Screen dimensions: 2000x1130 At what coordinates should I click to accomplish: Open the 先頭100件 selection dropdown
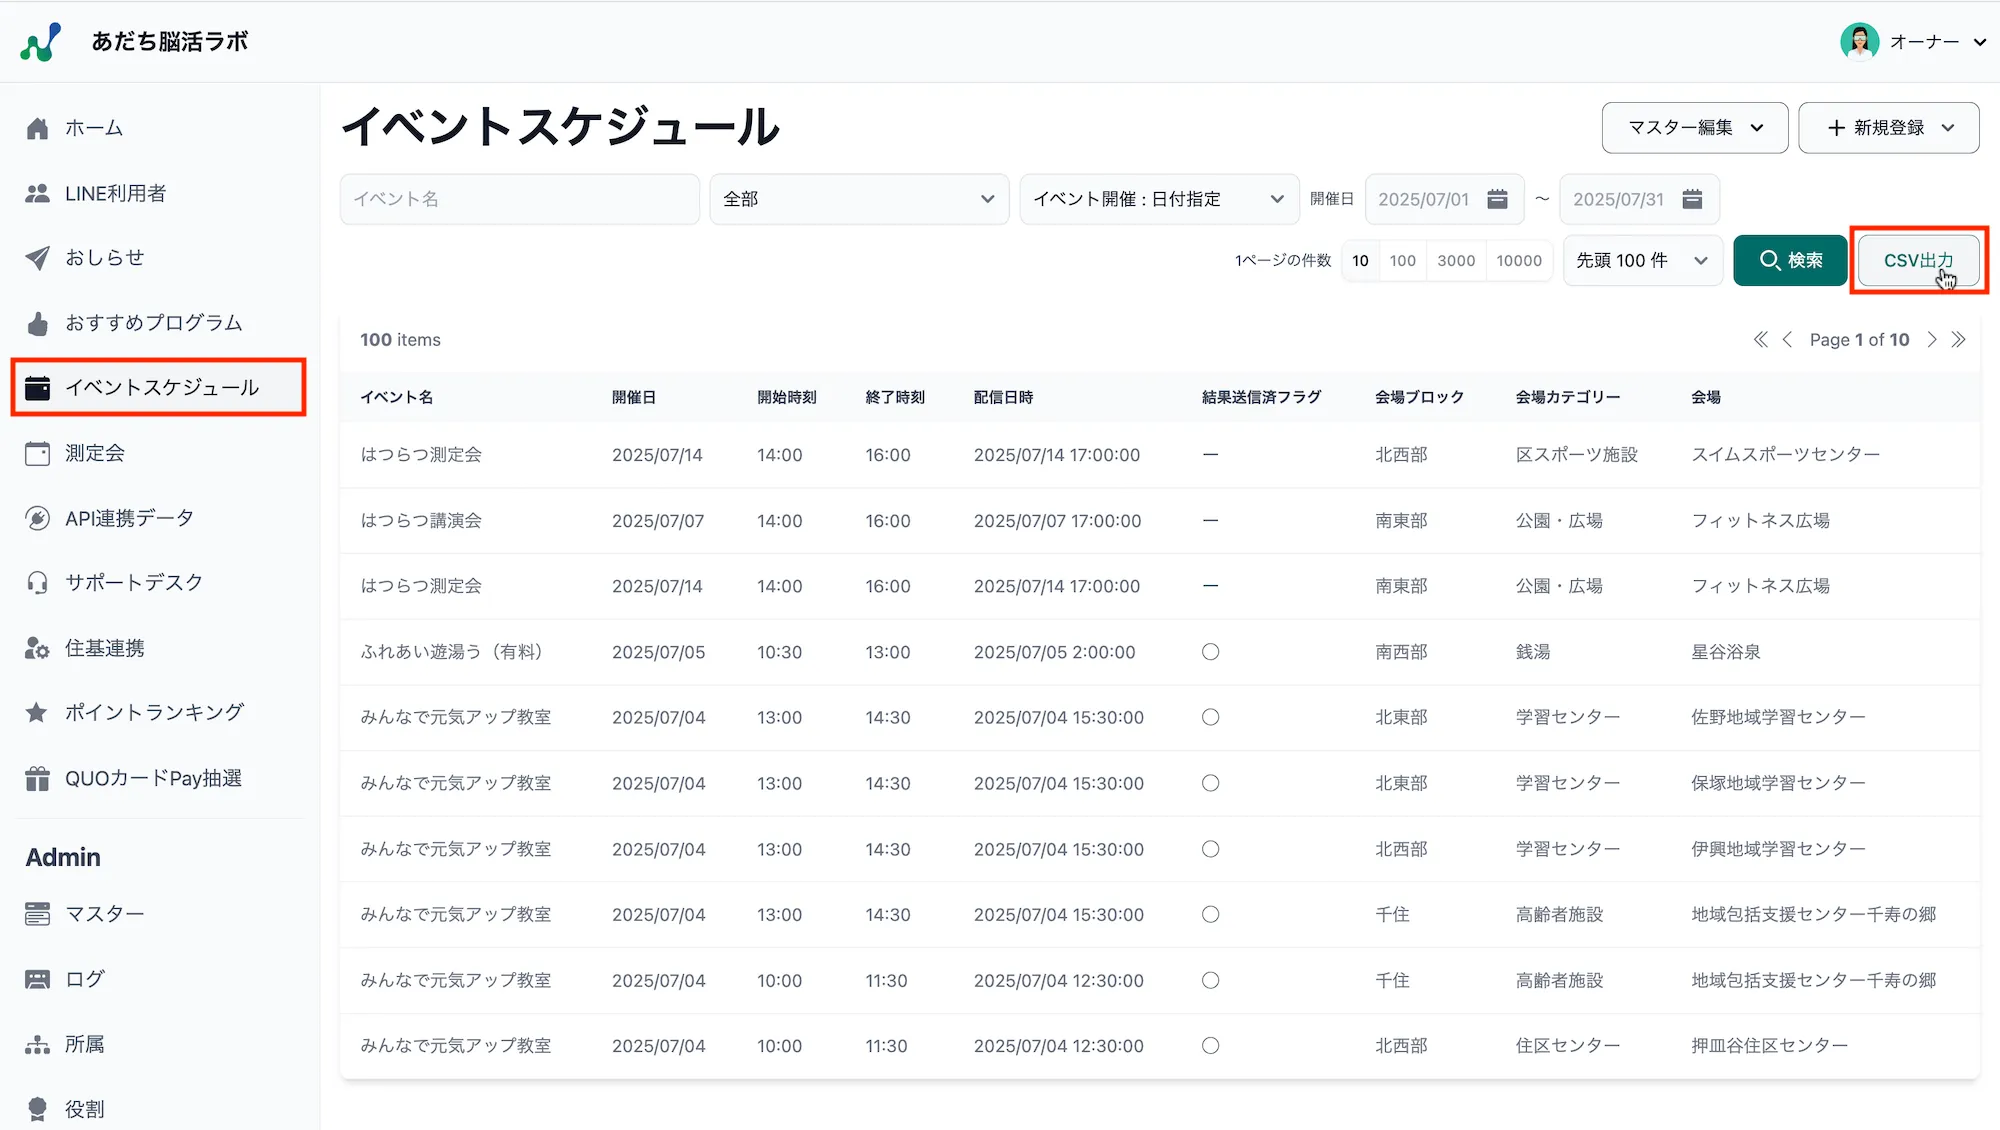pos(1641,260)
